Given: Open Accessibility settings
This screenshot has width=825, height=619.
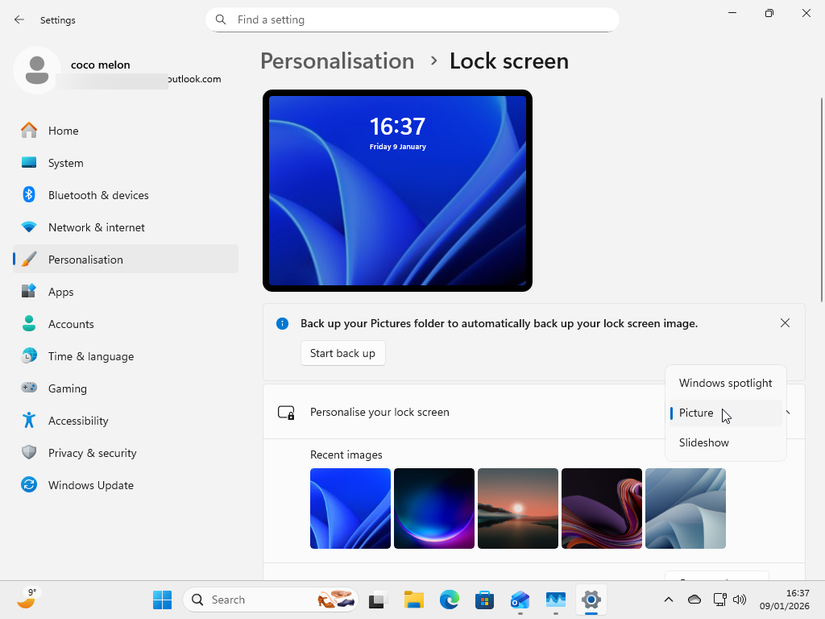Looking at the screenshot, I should pos(80,420).
